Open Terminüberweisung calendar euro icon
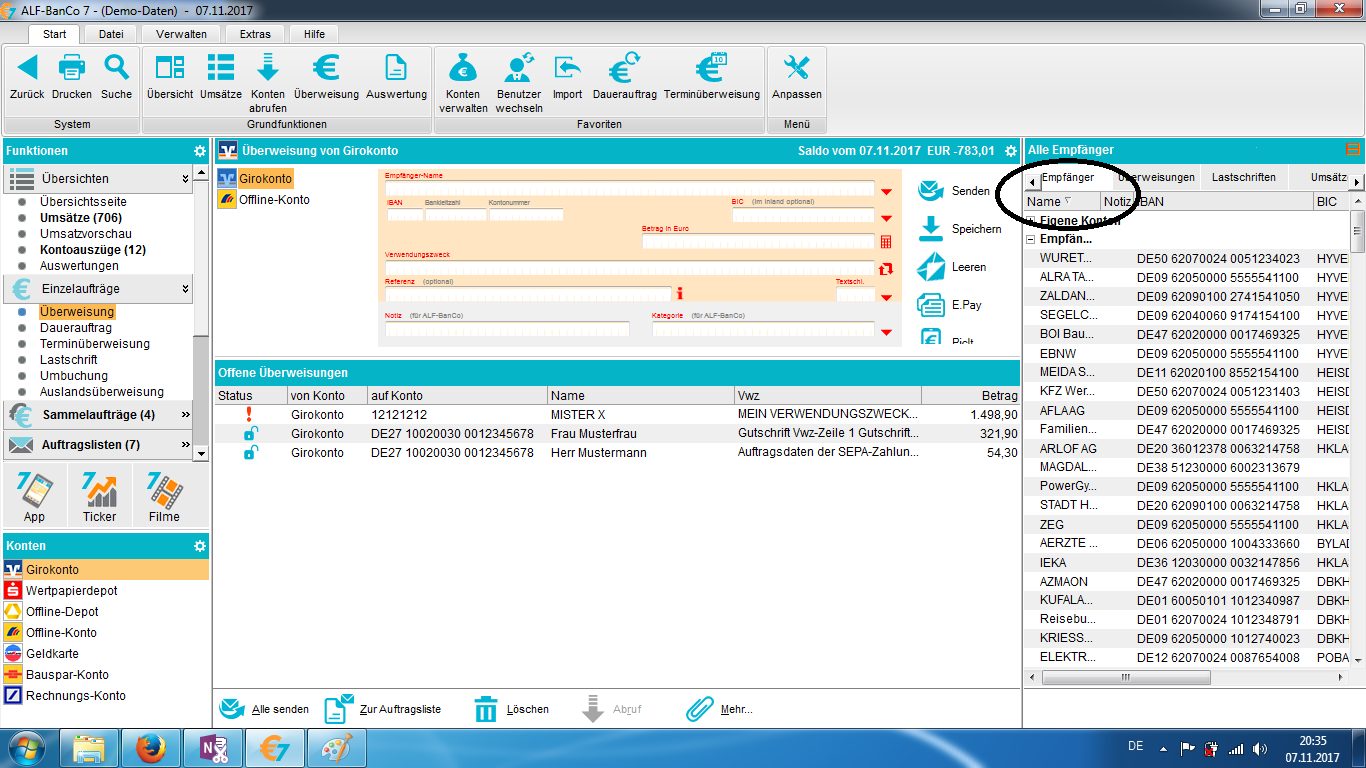This screenshot has width=1366, height=768. (x=712, y=68)
